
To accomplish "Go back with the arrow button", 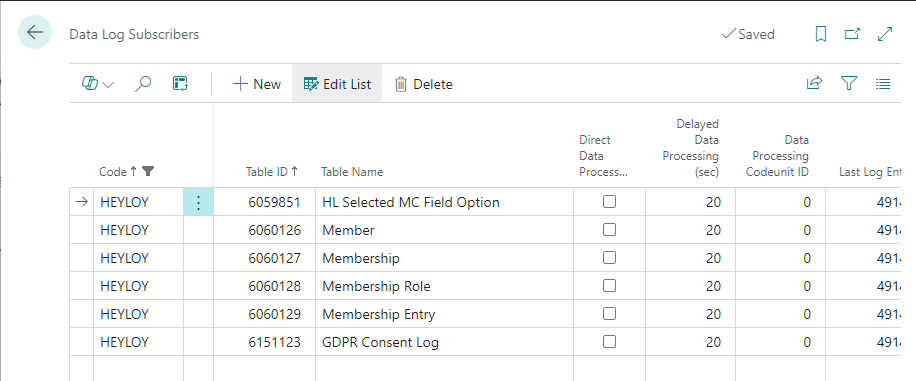I will (x=35, y=32).
